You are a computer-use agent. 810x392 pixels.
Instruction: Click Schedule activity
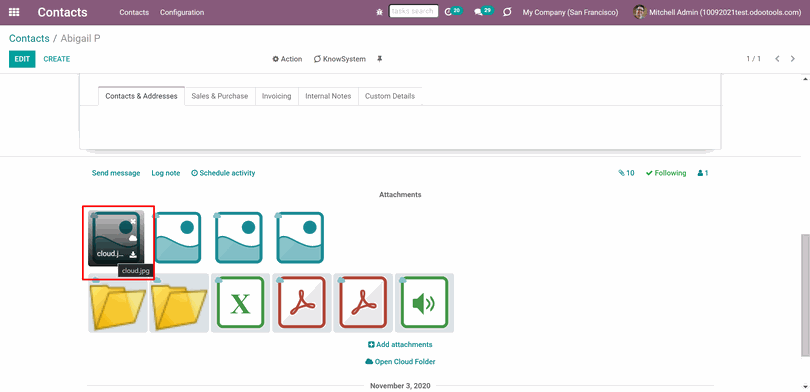(223, 173)
